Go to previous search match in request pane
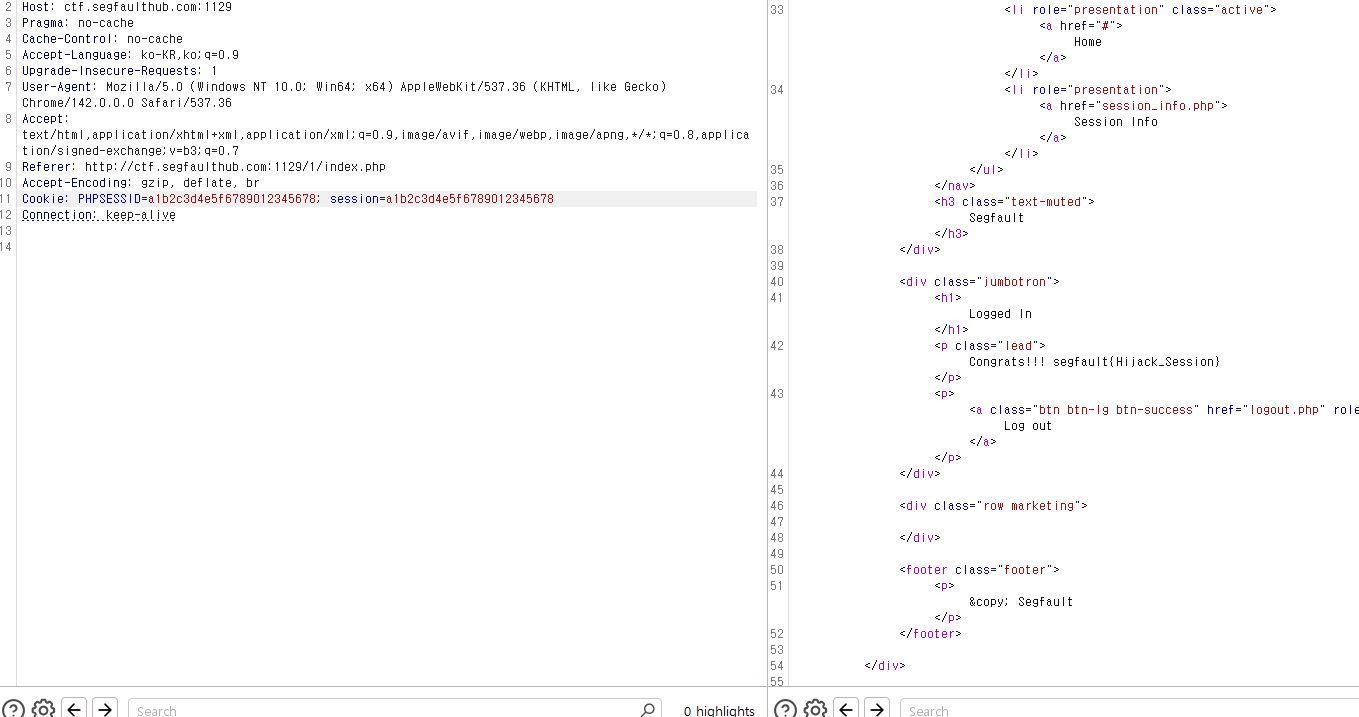The image size is (1359, 717). [x=74, y=709]
